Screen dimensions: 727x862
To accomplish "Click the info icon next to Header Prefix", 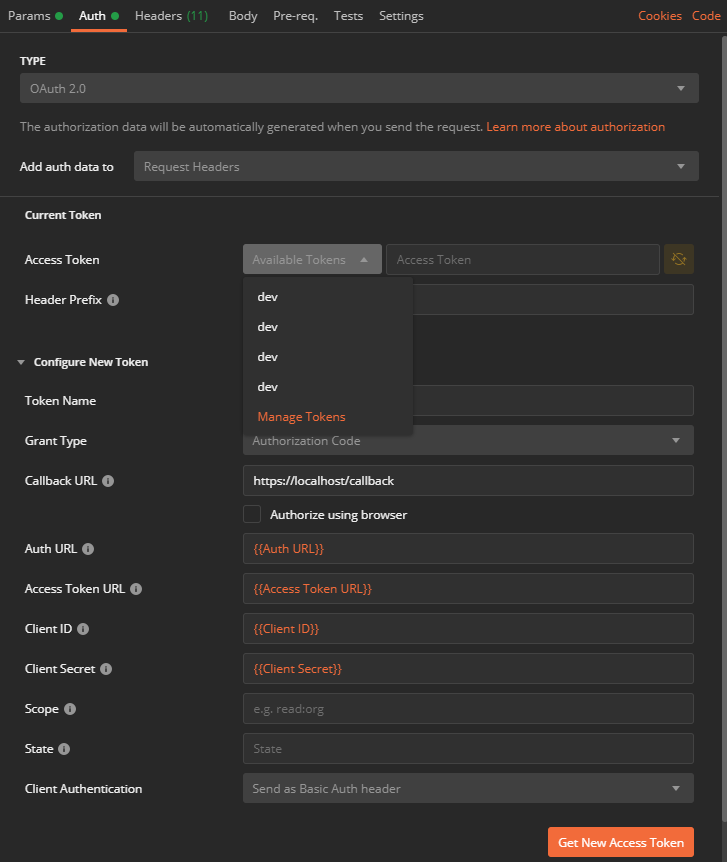I will (111, 300).
